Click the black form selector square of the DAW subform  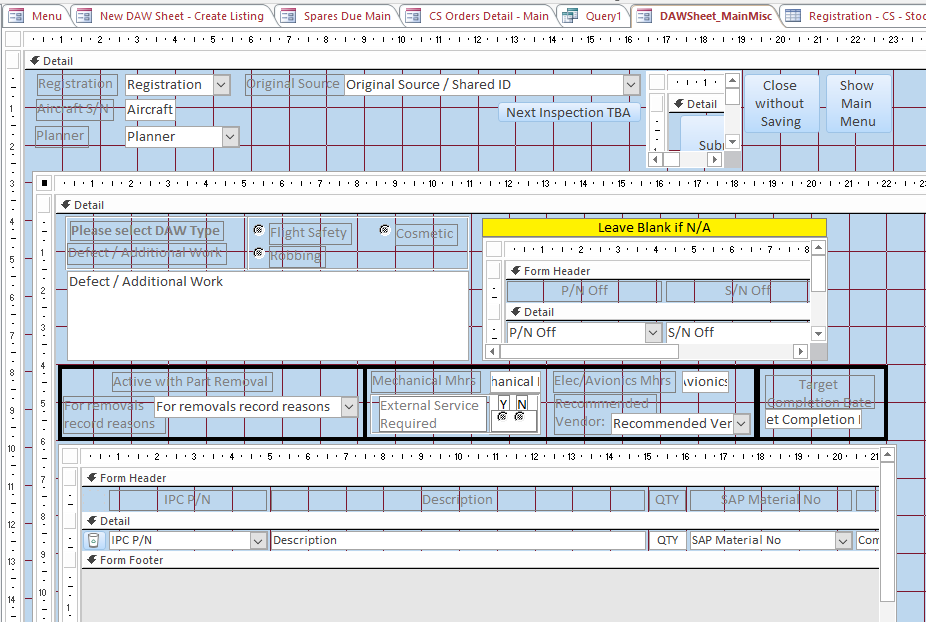pyautogui.click(x=44, y=183)
